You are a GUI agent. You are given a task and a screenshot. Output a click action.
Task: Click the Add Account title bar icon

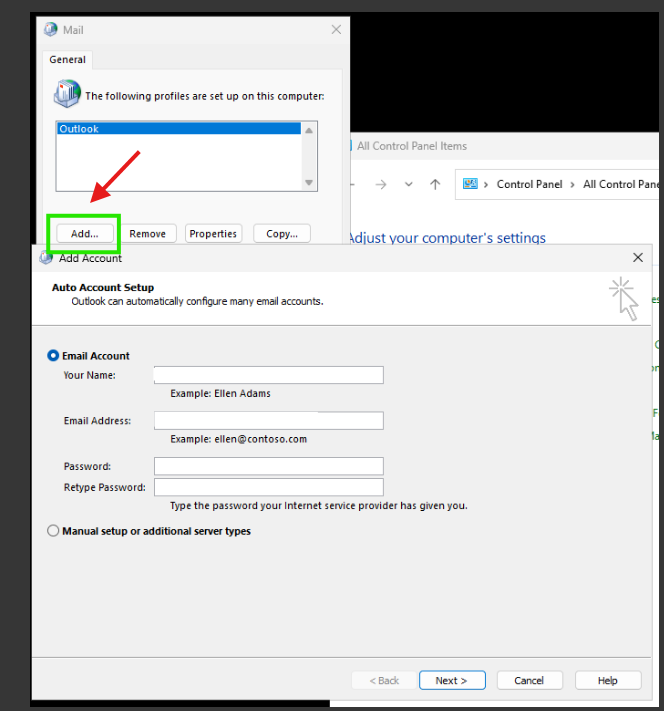[46, 257]
